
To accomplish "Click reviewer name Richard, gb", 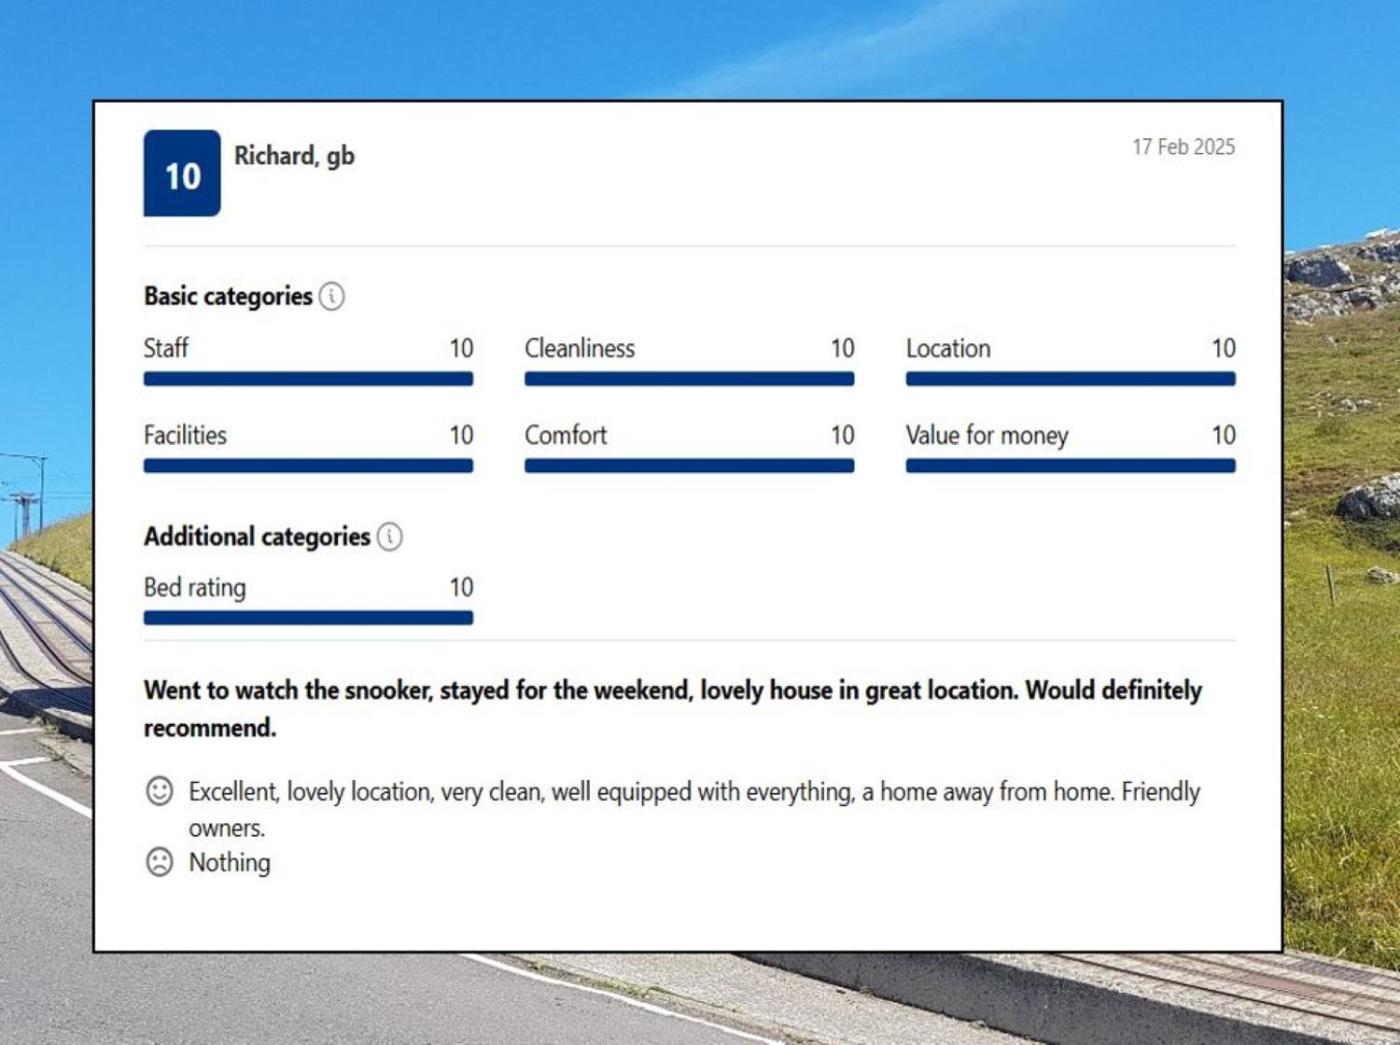I will [x=294, y=156].
